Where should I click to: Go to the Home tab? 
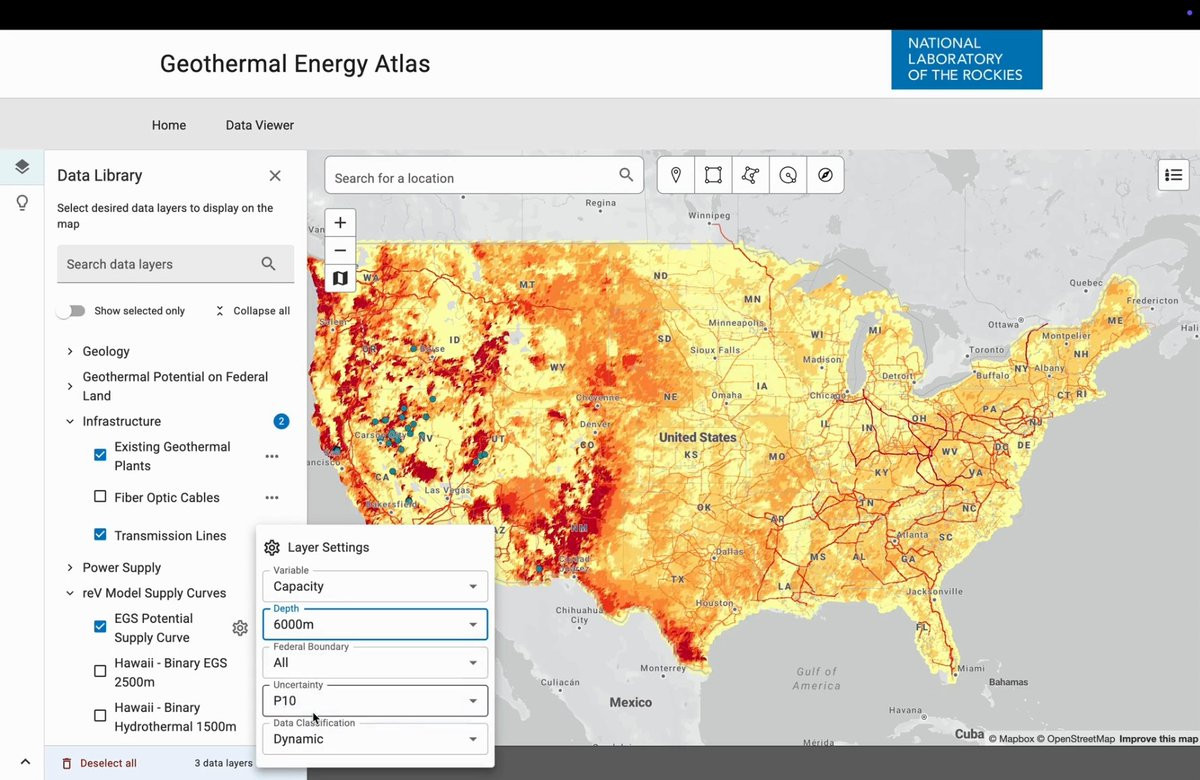[169, 125]
